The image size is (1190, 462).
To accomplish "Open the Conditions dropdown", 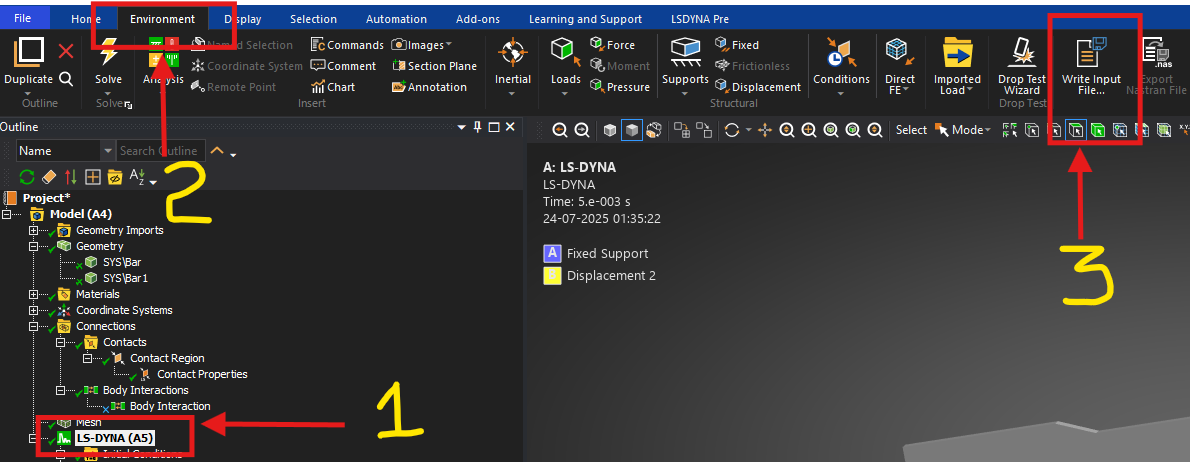I will pyautogui.click(x=841, y=93).
